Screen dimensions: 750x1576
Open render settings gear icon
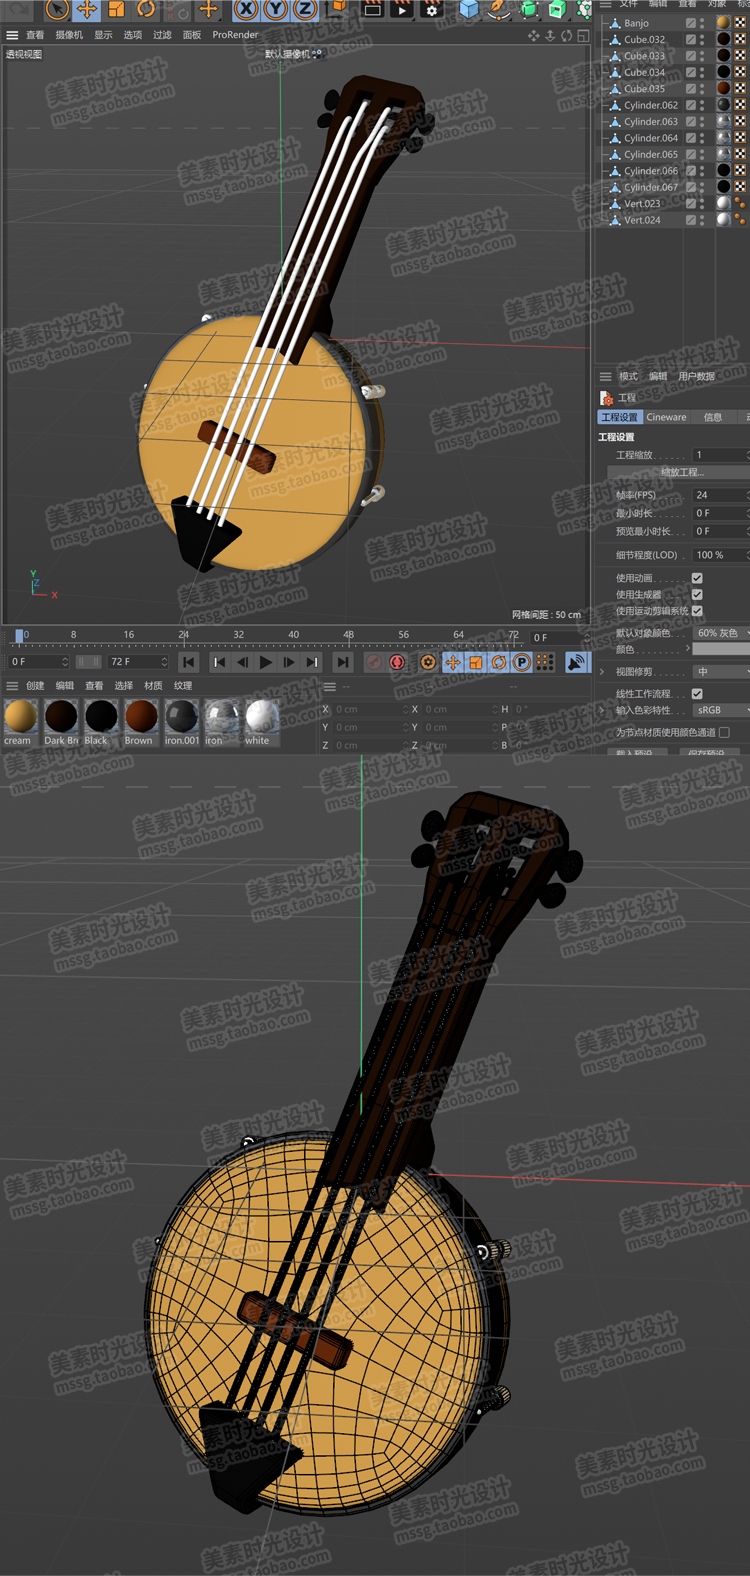(x=432, y=10)
